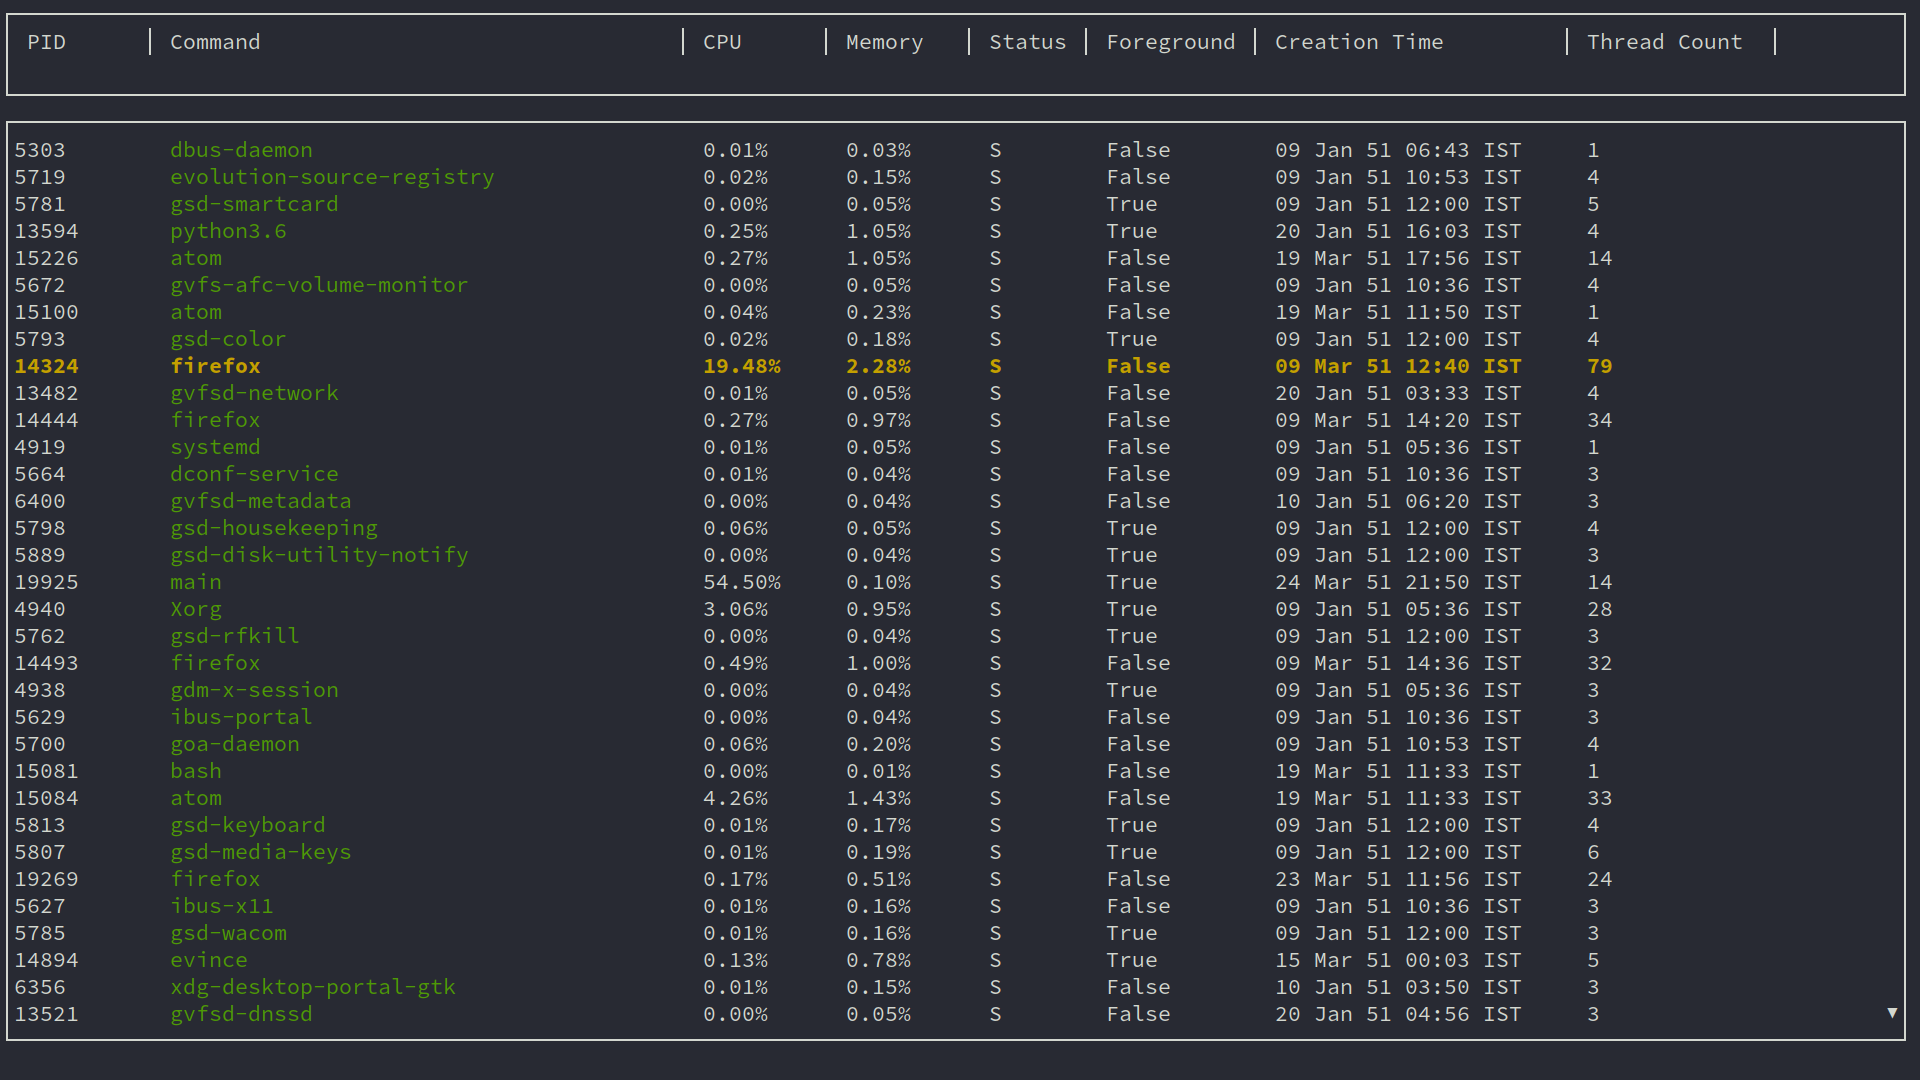Select the main process using 54.50% CPU
The width and height of the screenshot is (1920, 1080).
tap(196, 582)
